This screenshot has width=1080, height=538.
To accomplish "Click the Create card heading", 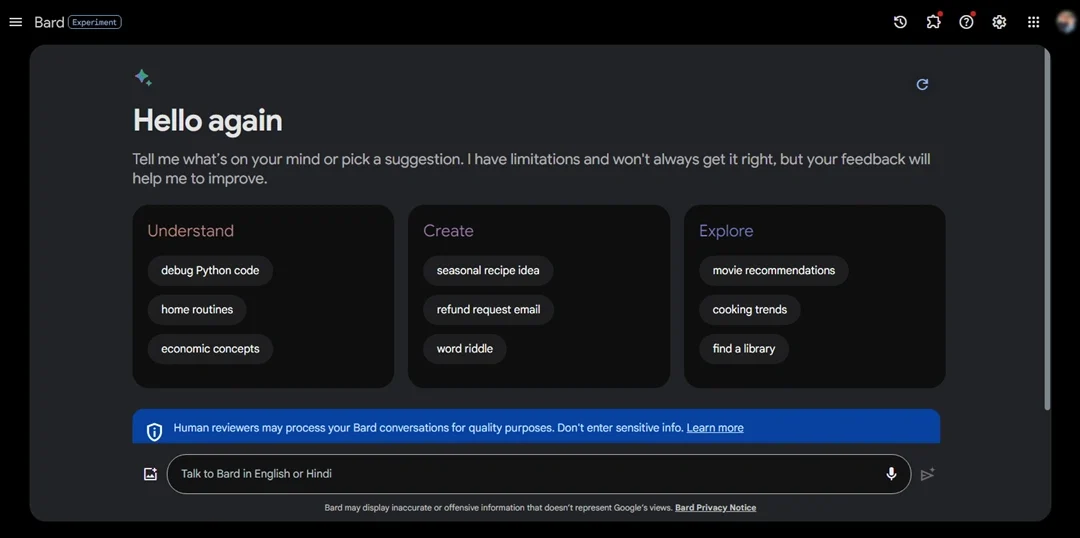I will click(448, 231).
